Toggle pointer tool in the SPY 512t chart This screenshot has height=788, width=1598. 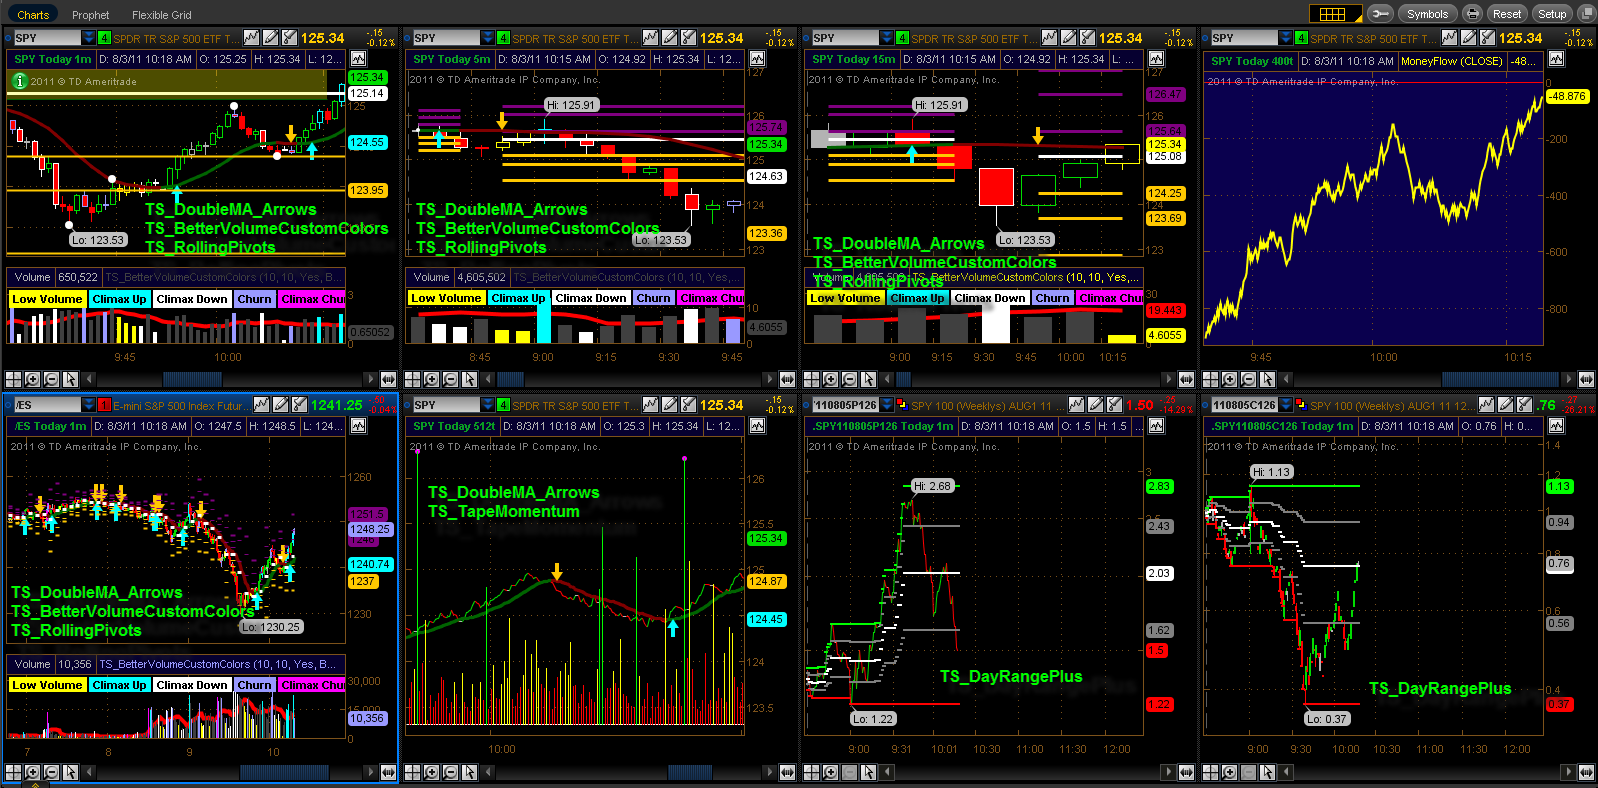[x=469, y=772]
